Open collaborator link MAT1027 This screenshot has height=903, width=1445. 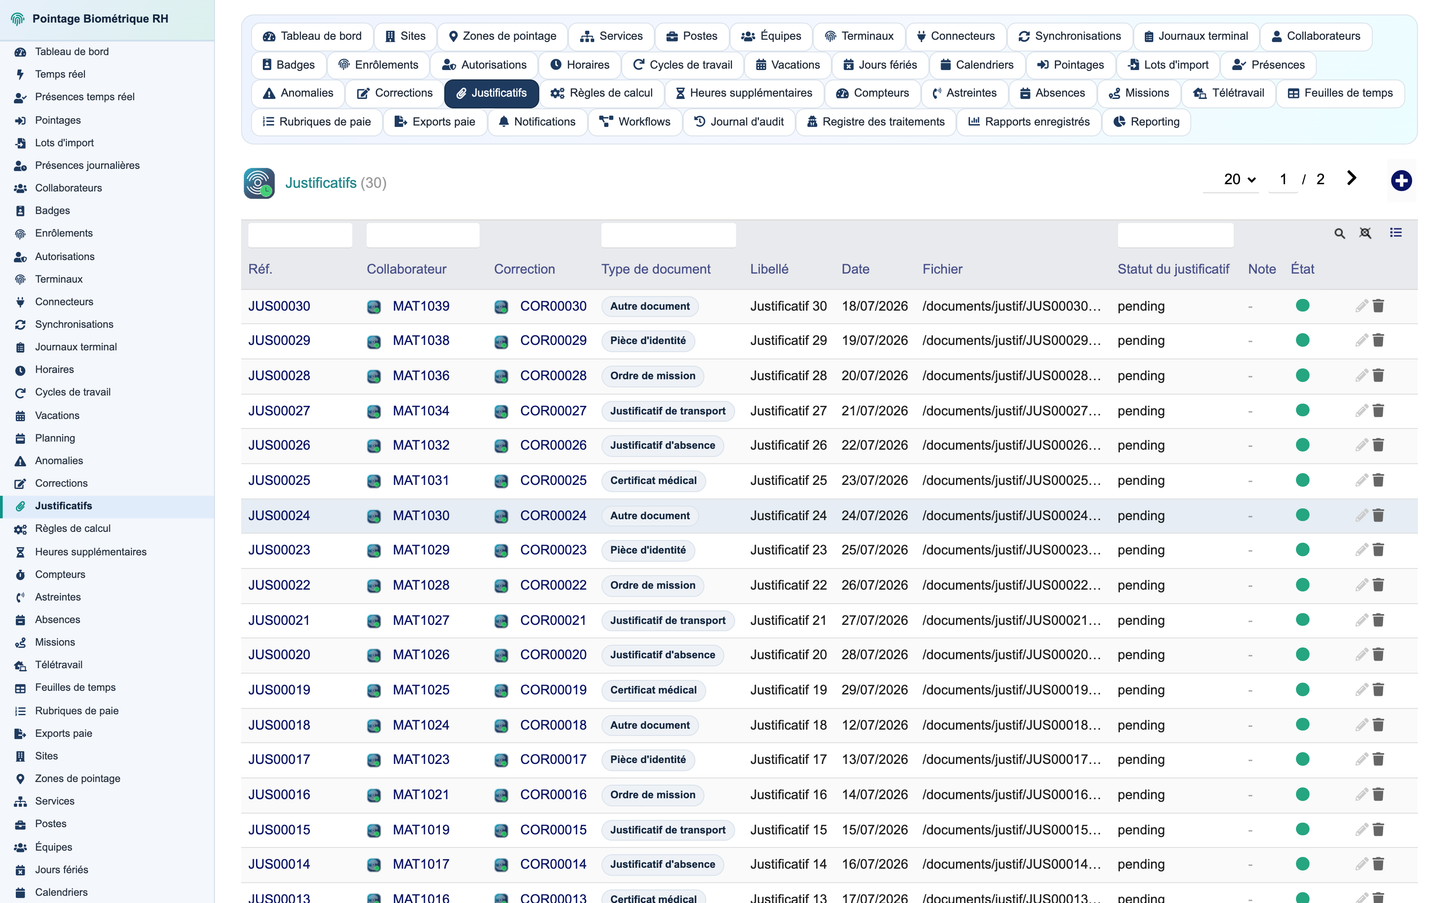[x=421, y=620]
